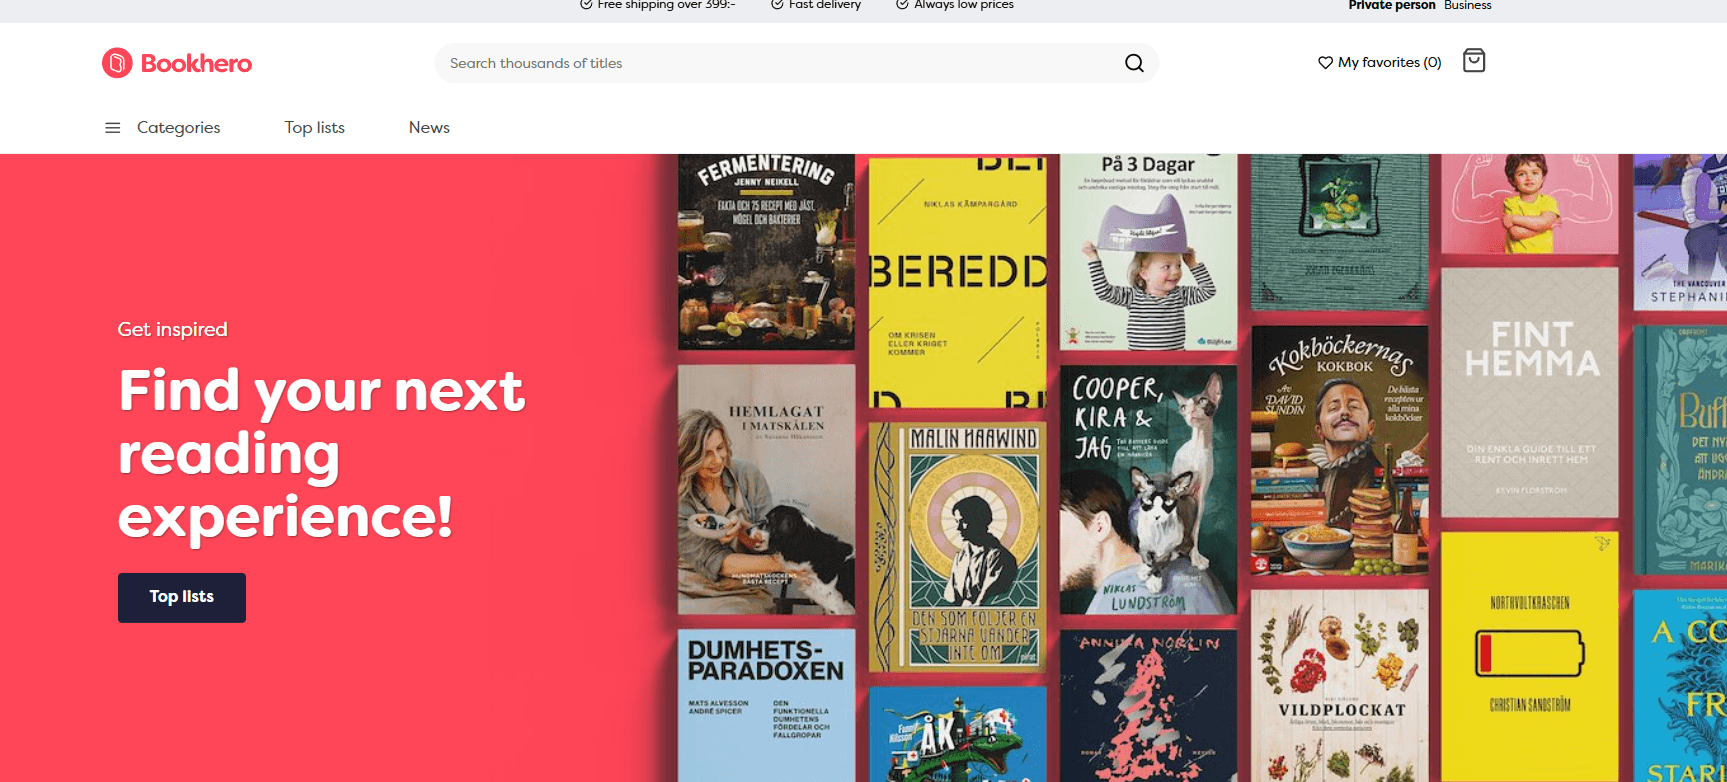Click the Bookhero logo icon
Screen dimensions: 1727x782
coord(117,63)
